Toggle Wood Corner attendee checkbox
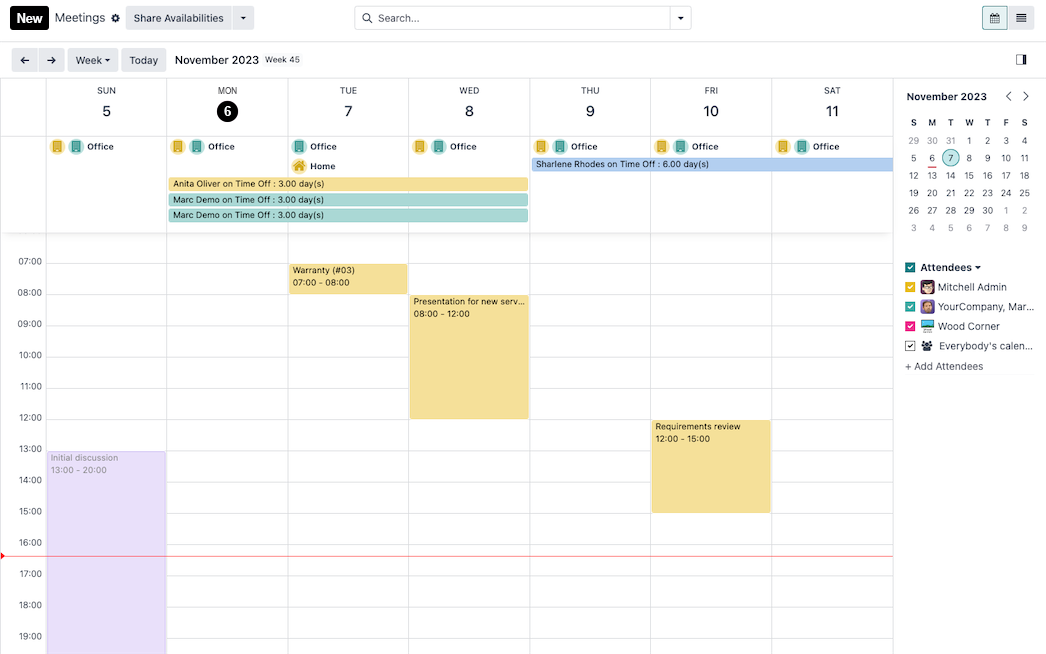 pyautogui.click(x=910, y=326)
